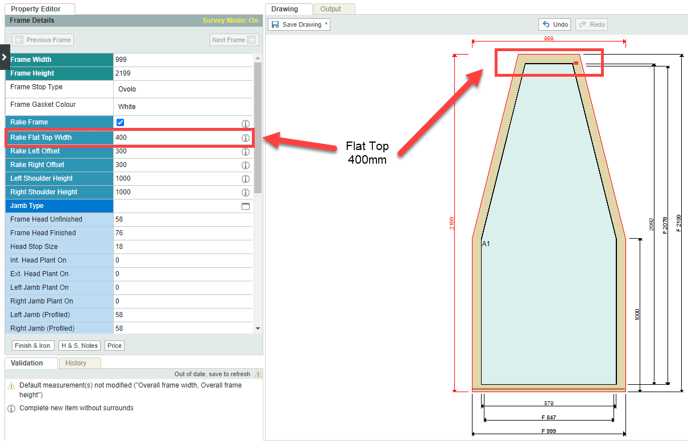This screenshot has height=441, width=688.
Task: Click the info icon for Rake Flat Top Width
Action: [245, 138]
